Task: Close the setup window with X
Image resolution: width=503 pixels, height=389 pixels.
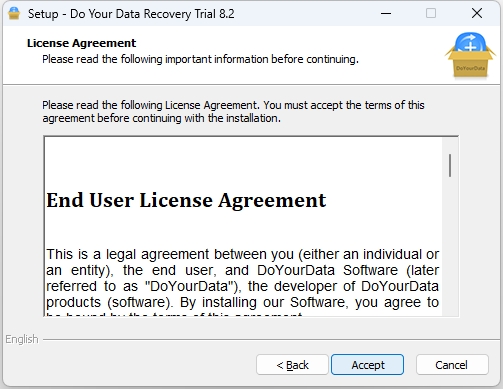Action: 477,13
